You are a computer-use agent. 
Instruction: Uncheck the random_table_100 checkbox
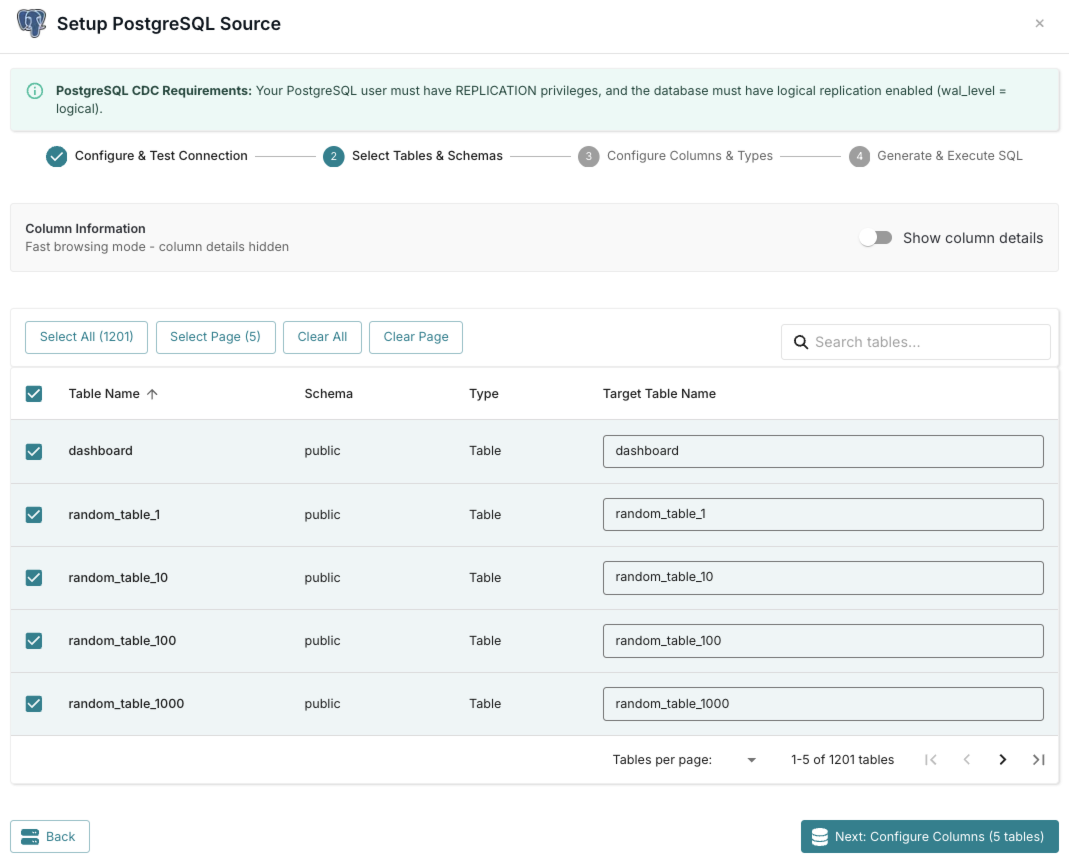click(34, 641)
